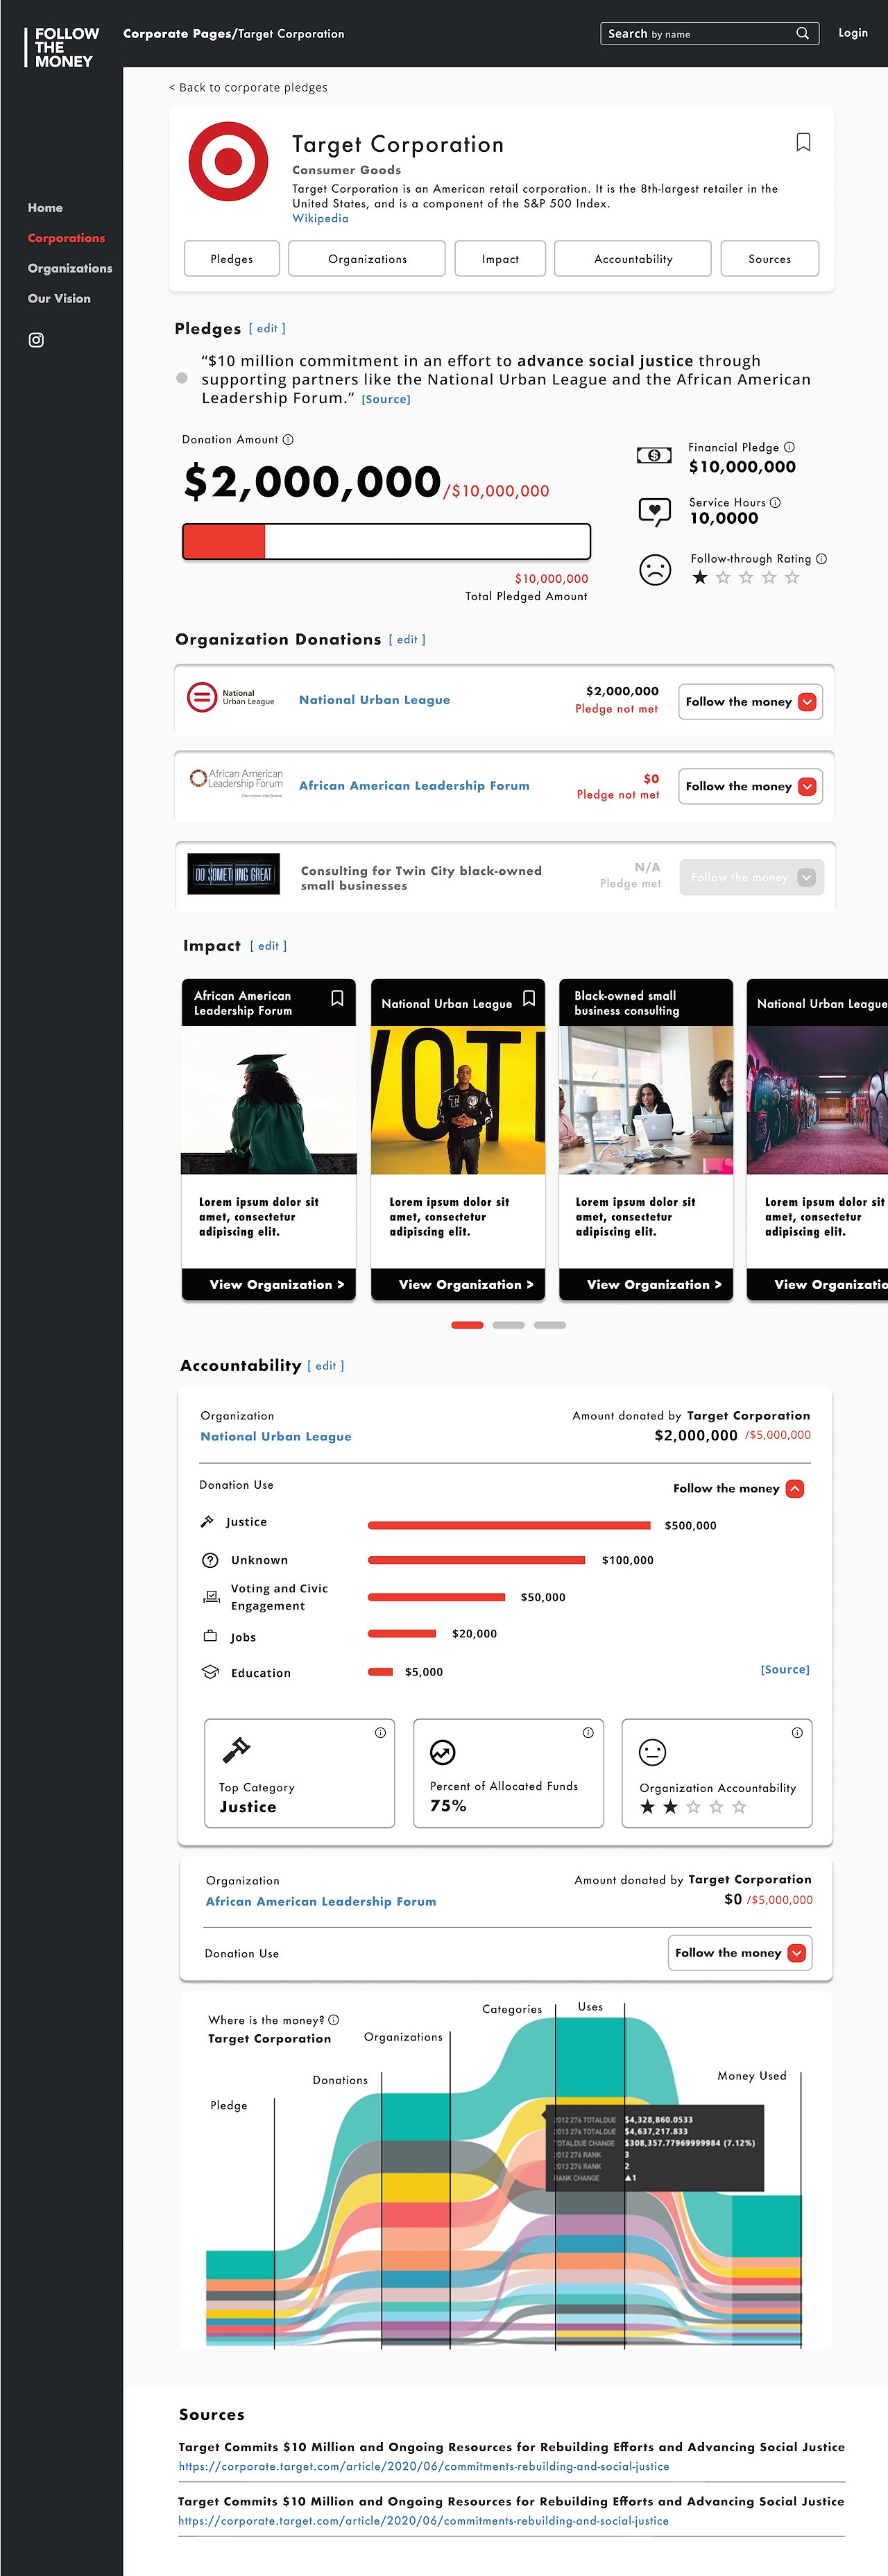Edit the Pledges section
Image resolution: width=888 pixels, height=2576 pixels.
(x=267, y=328)
